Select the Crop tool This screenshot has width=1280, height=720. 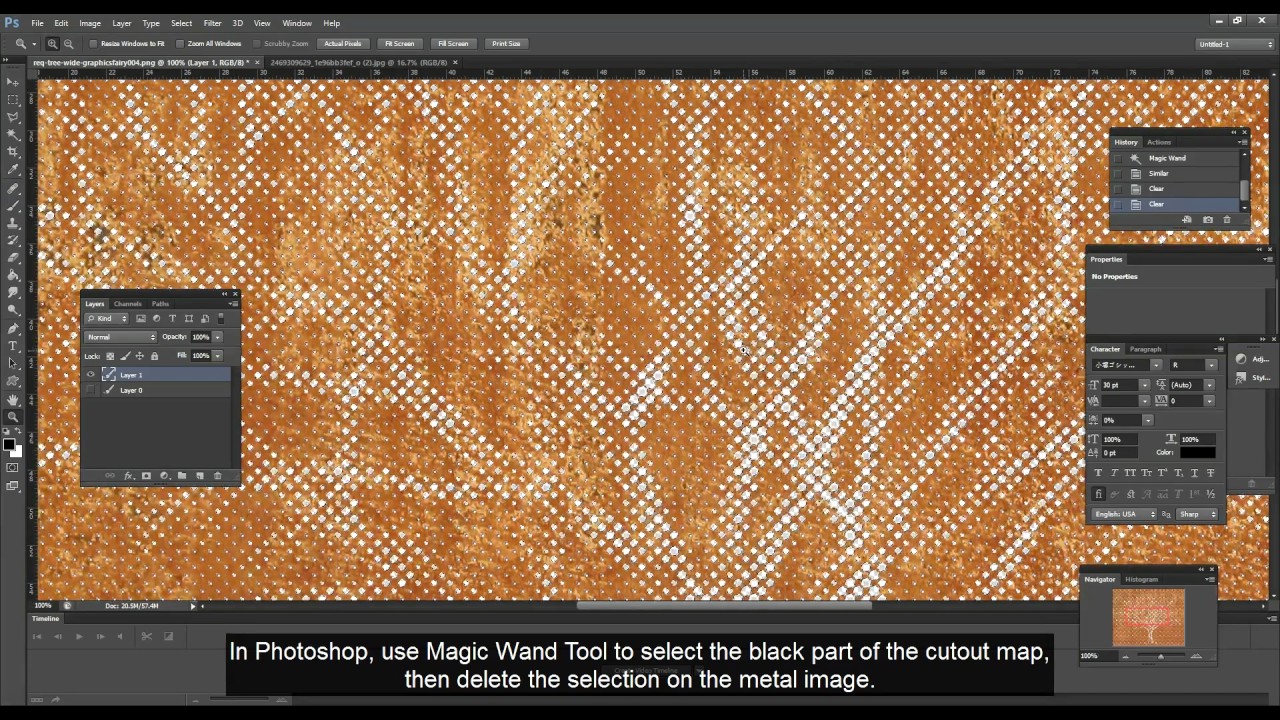click(13, 152)
